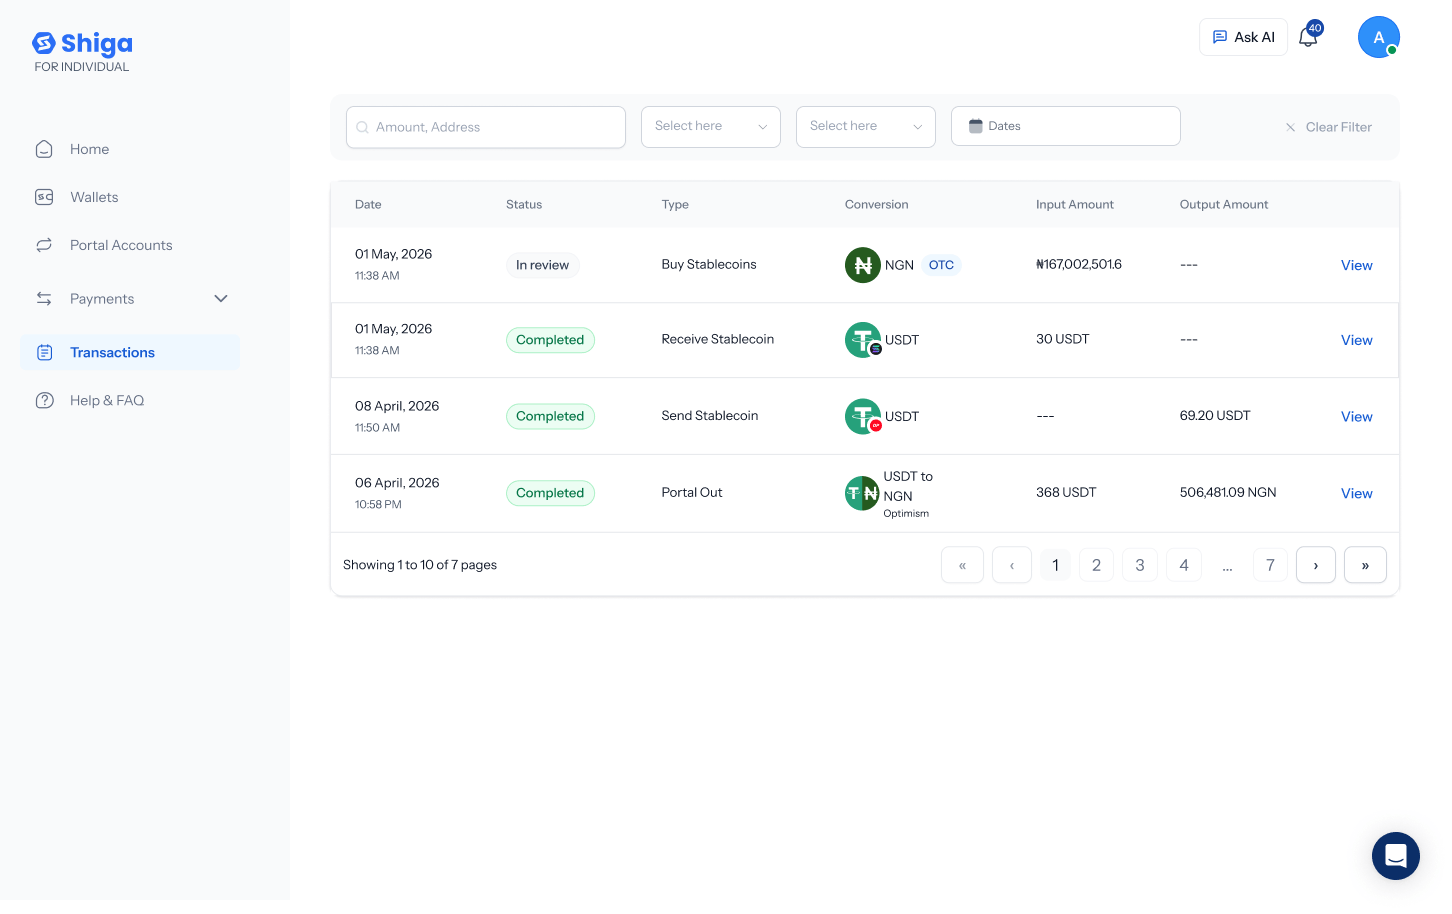Screen dimensions: 1452x914
Task: Click the Portal Accounts loop icon
Action: tap(44, 245)
